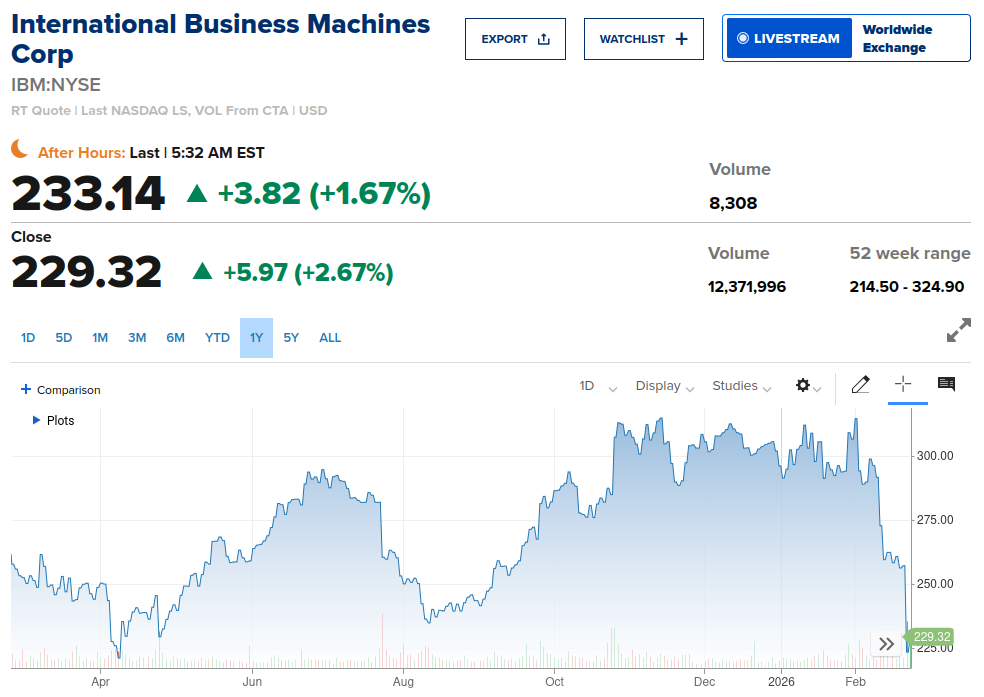Screen dimensions: 984x697
Task: Click the Aug x-axis label
Action: pos(403,682)
